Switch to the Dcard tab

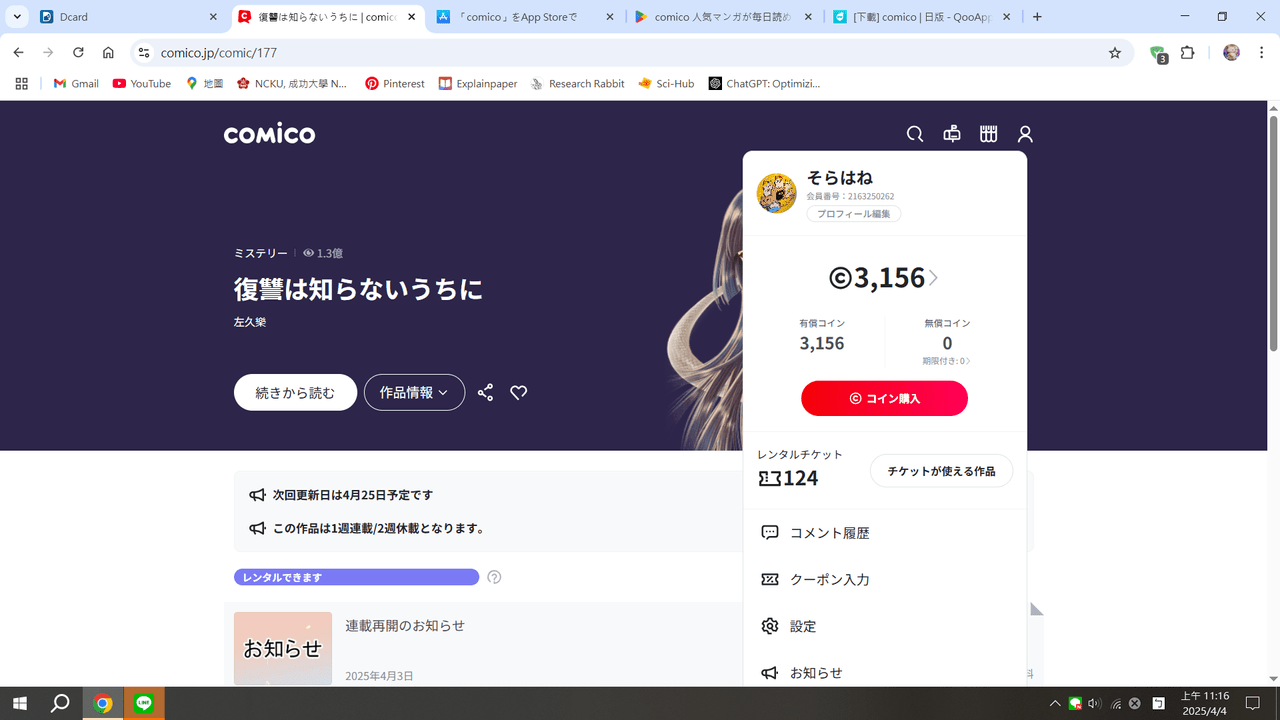(130, 17)
